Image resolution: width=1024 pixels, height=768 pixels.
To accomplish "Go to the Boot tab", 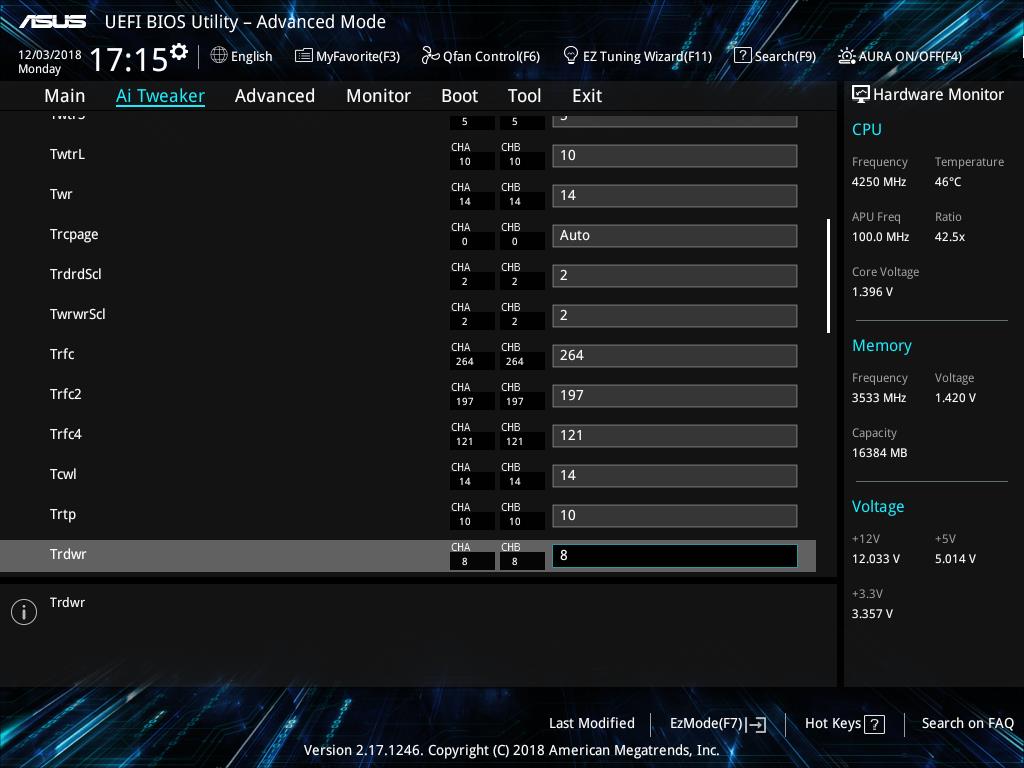I will (460, 96).
